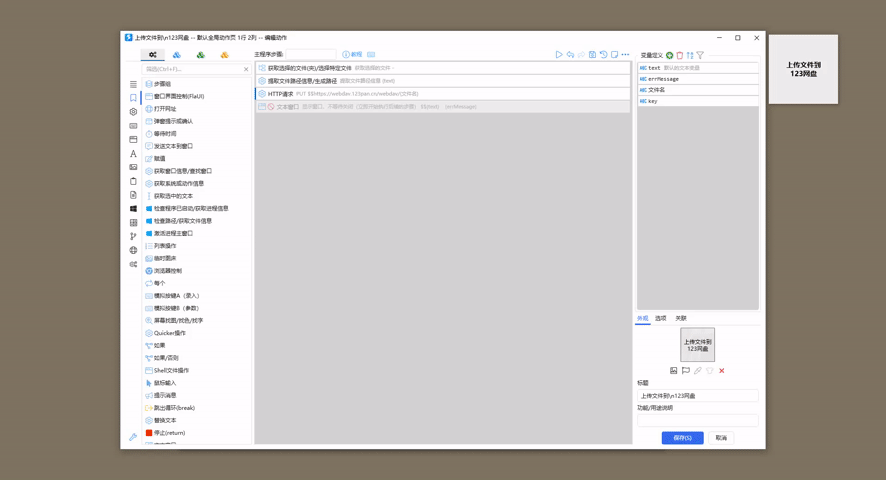Open the Windows logo category in sidebar

click(133, 209)
